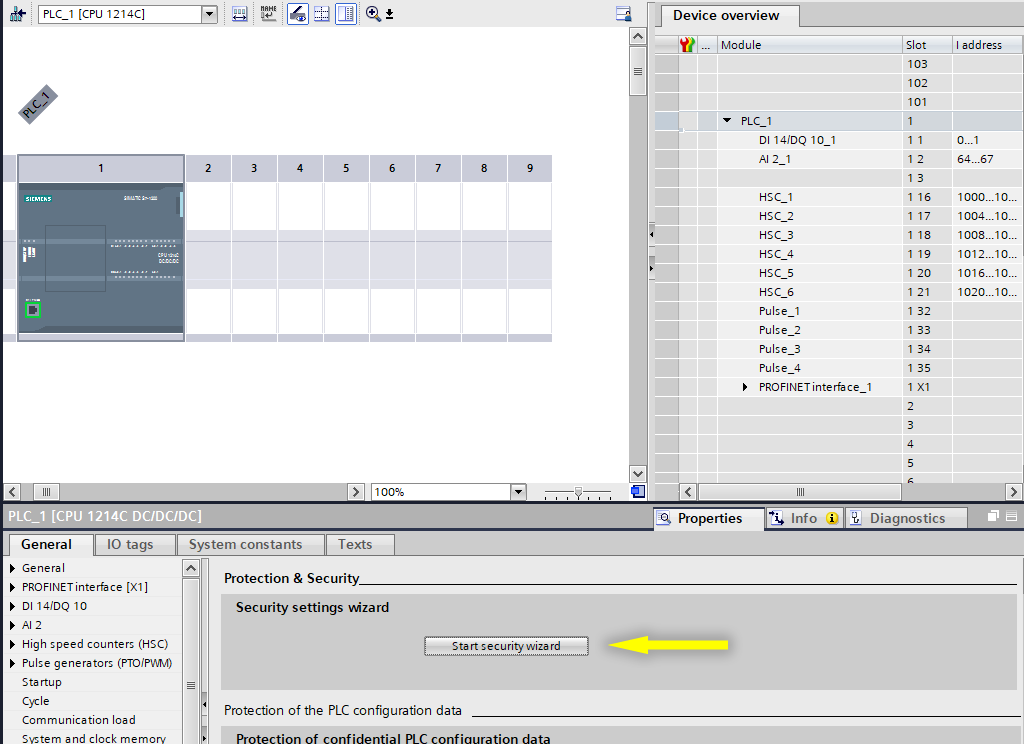Toggle the page break display icon

(x=321, y=14)
